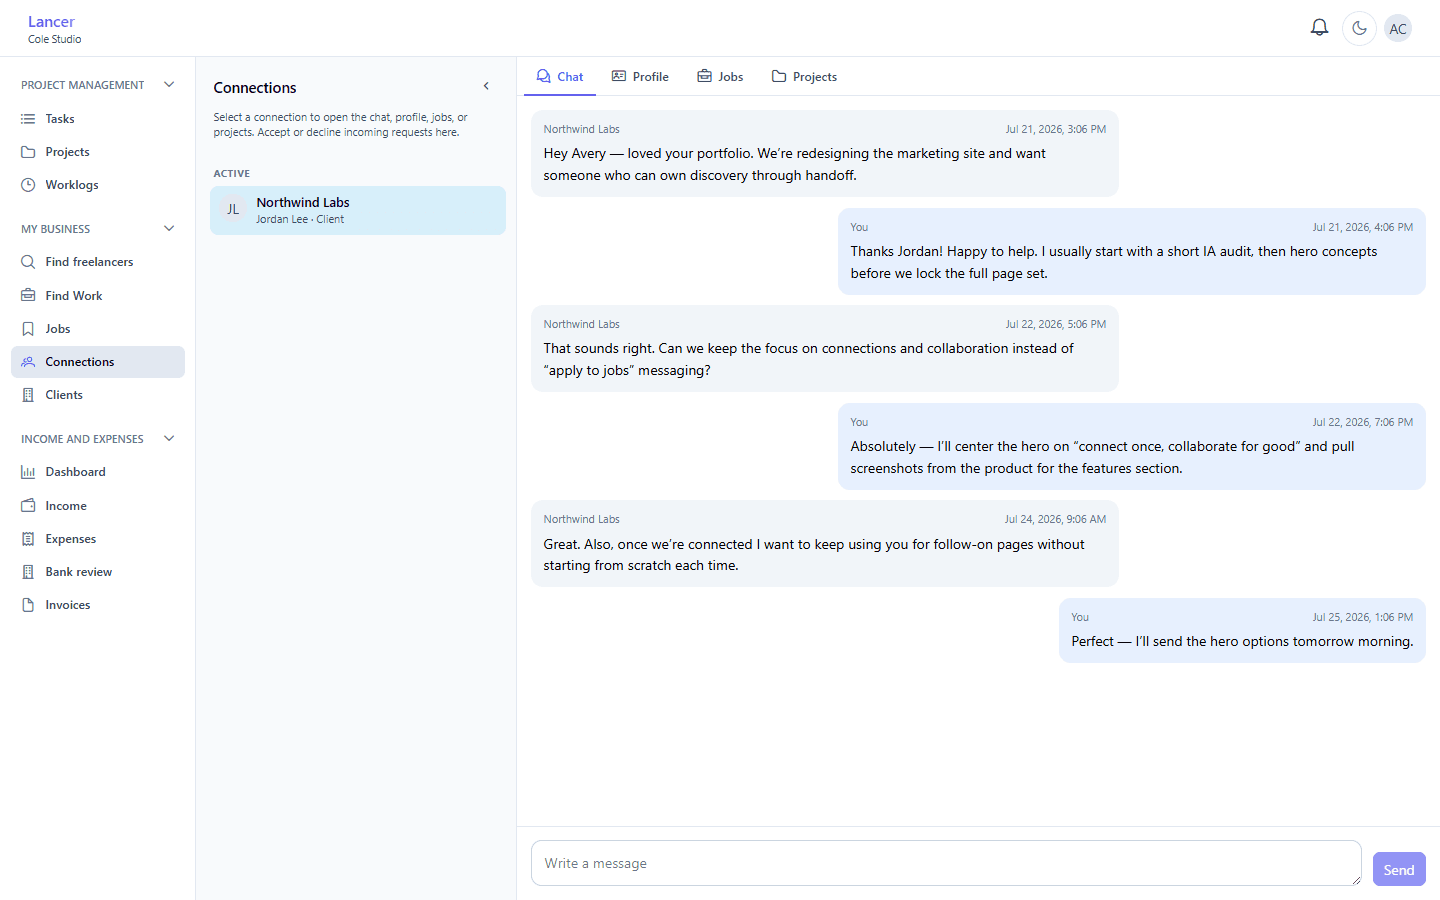Select the Northwind Labs connection
The width and height of the screenshot is (1440, 900).
click(358, 210)
